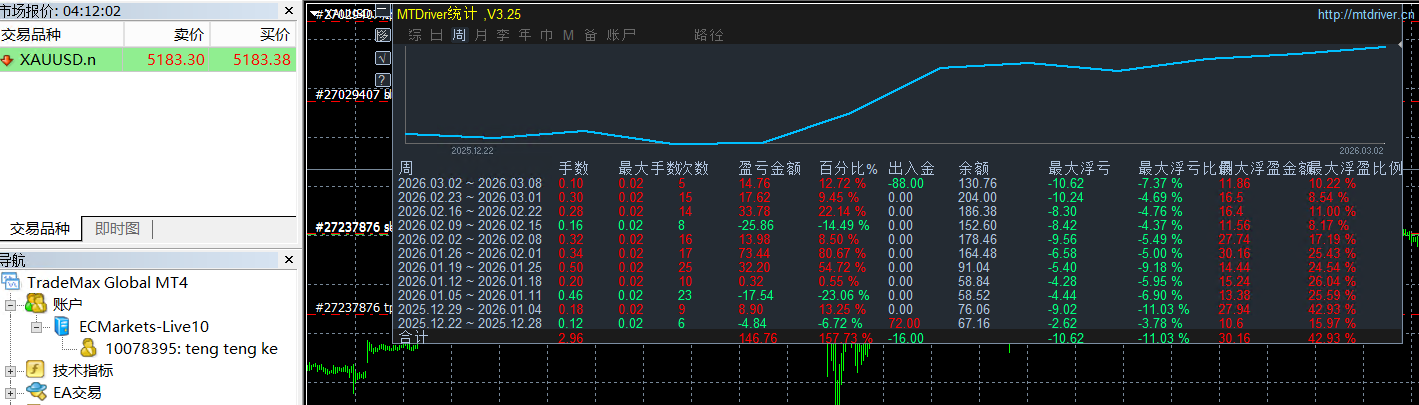This screenshot has width=1419, height=405.
Task: Select EA交易 in navigator
Action: (77, 392)
